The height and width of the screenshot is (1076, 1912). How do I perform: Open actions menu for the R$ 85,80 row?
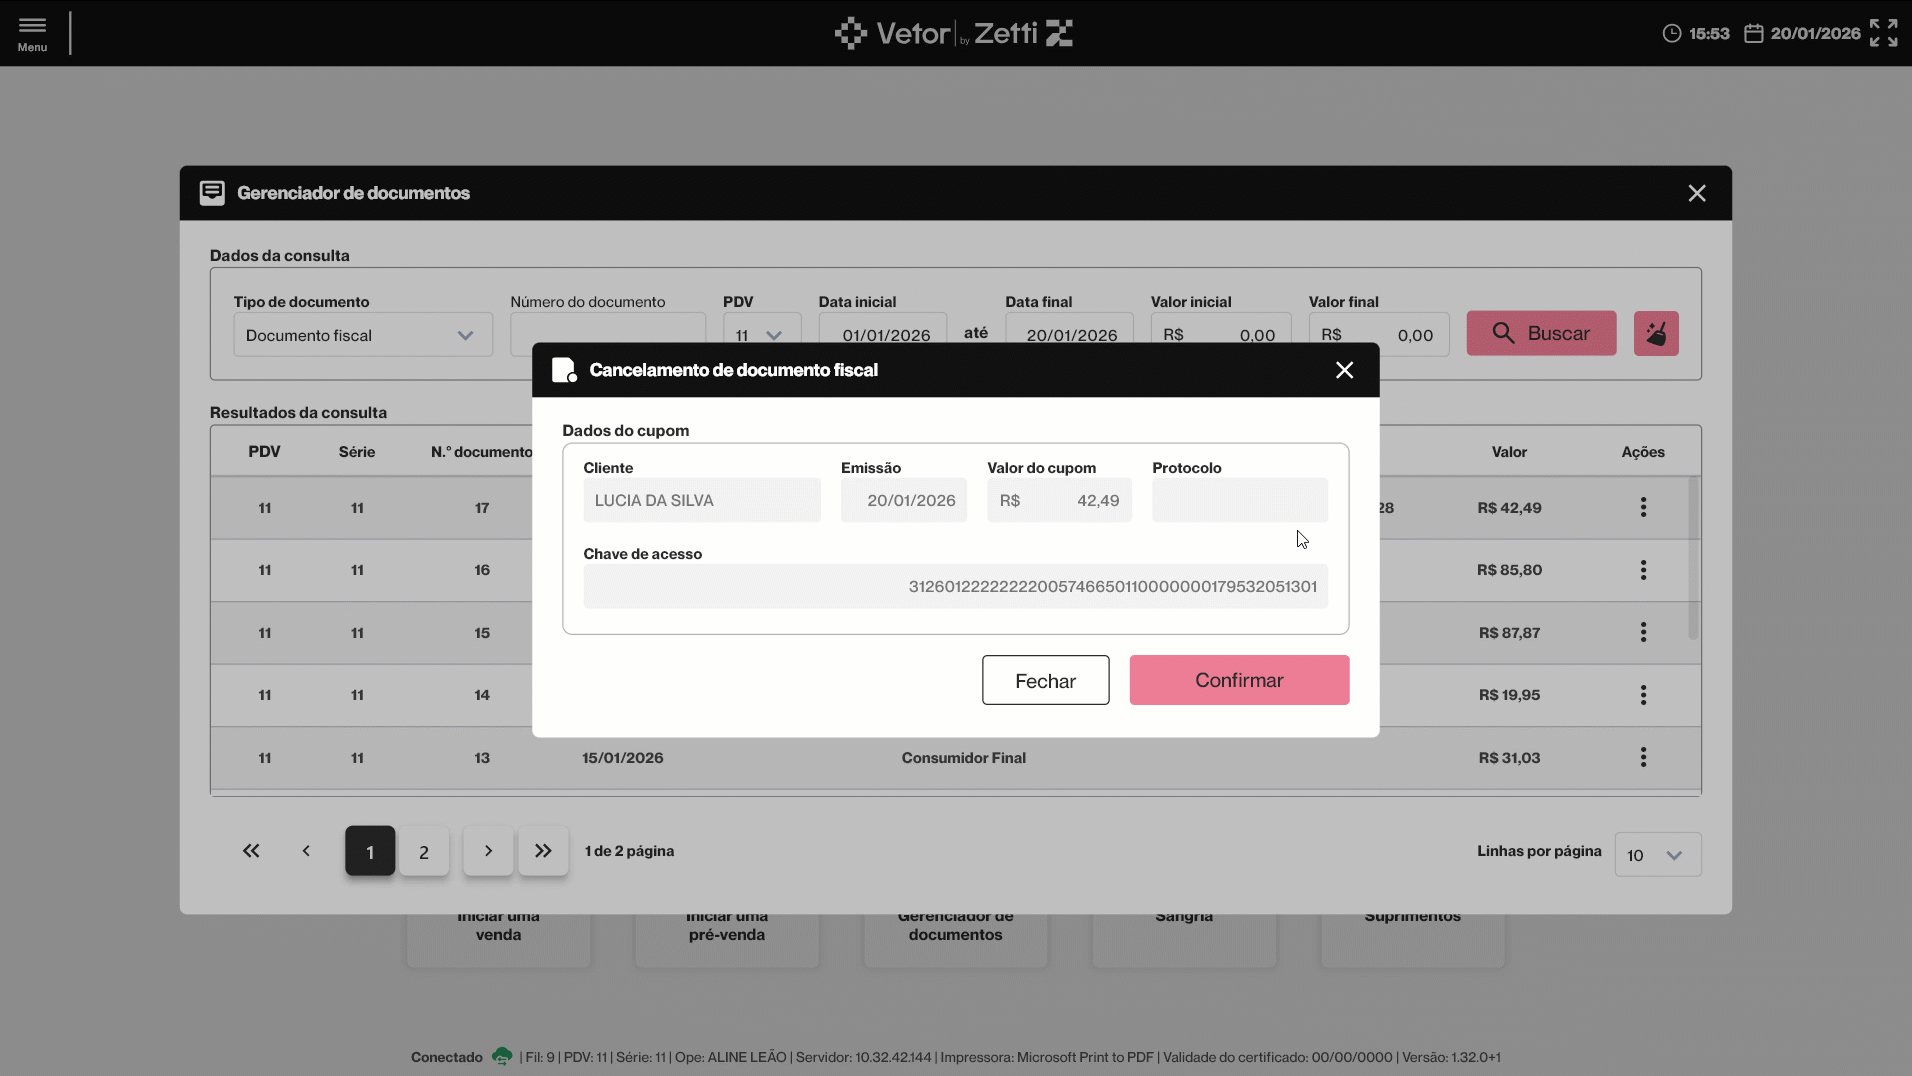pos(1643,570)
